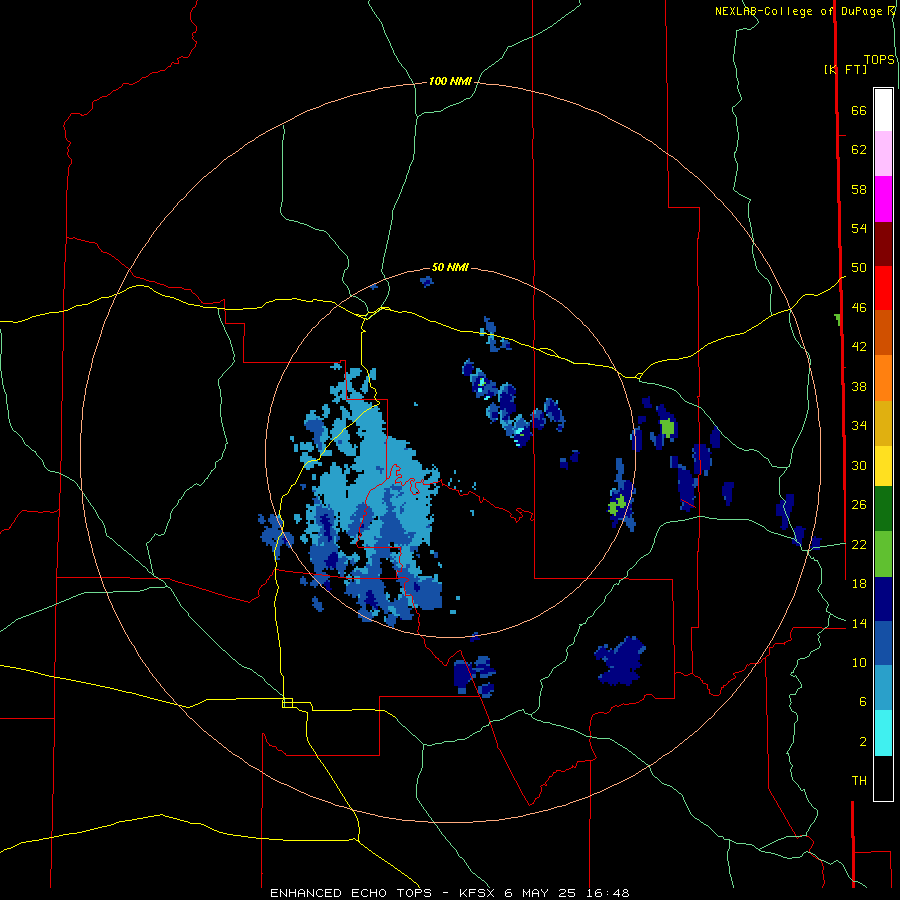Viewport: 900px width, 900px height.
Task: Click the legend value '22'
Action: pyautogui.click(x=859, y=544)
